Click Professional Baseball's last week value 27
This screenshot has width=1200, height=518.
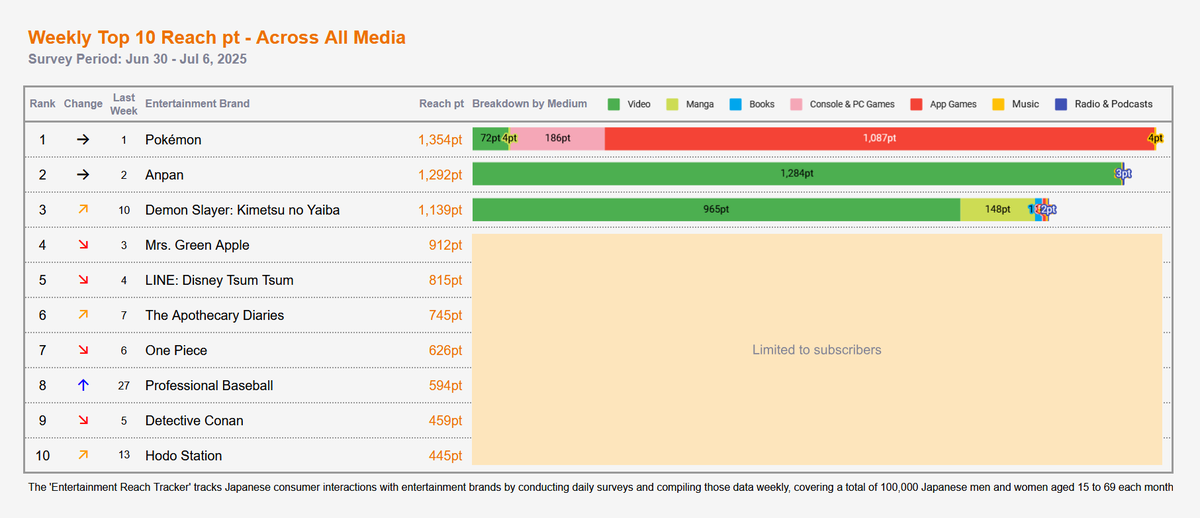(x=124, y=385)
